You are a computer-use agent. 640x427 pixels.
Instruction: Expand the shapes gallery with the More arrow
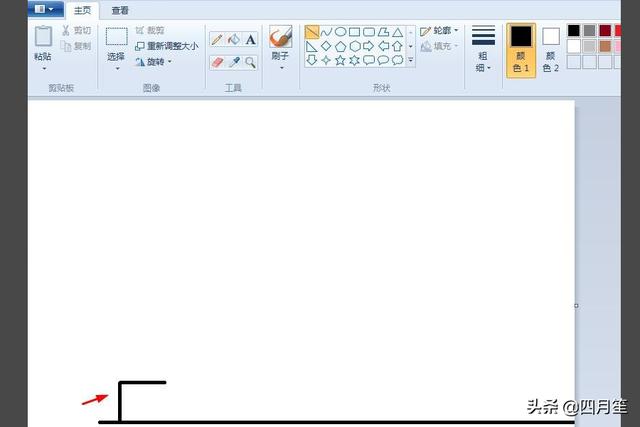pyautogui.click(x=410, y=60)
